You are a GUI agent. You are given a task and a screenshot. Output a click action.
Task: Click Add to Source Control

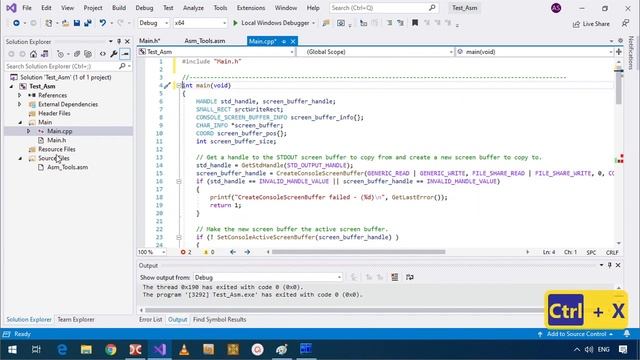point(576,334)
